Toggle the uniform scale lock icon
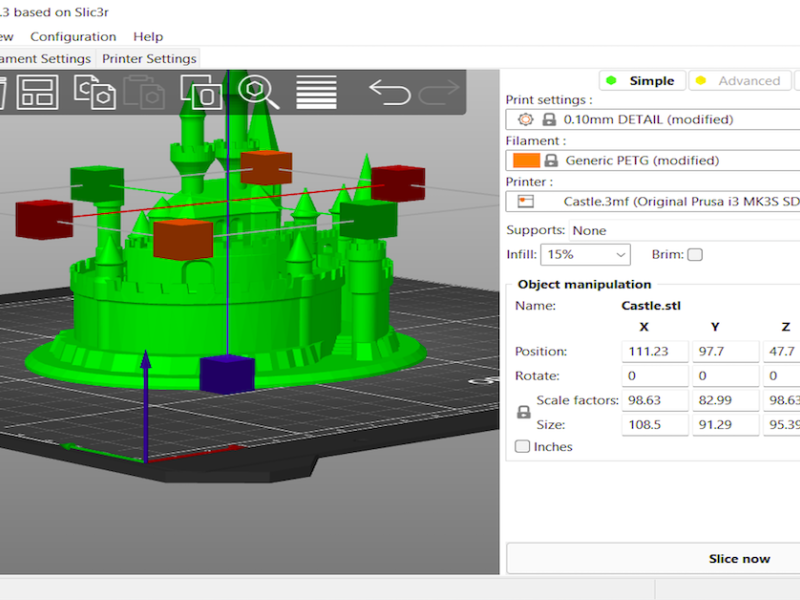The height and width of the screenshot is (600, 800). [523, 412]
